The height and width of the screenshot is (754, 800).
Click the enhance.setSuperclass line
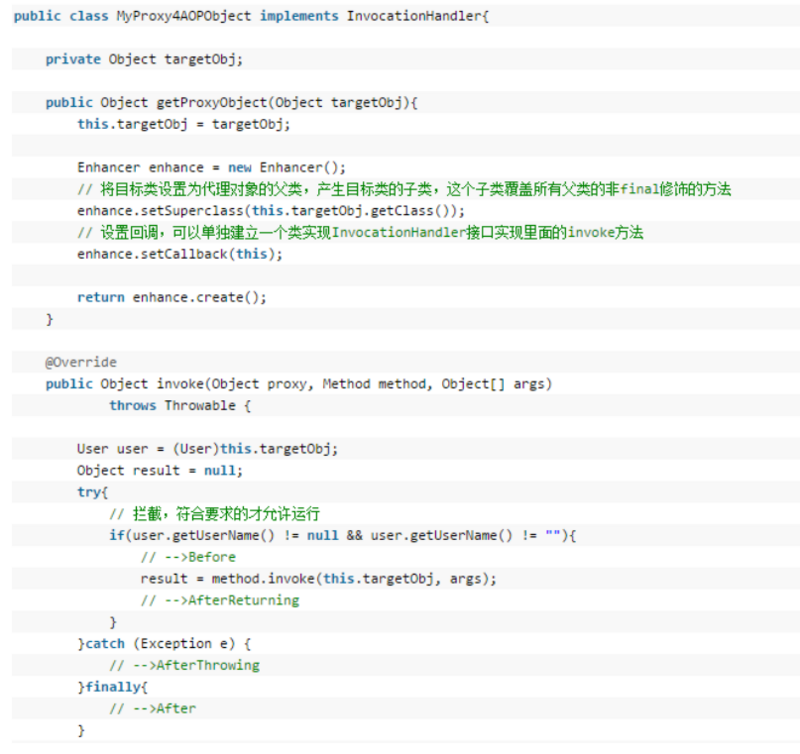(271, 211)
